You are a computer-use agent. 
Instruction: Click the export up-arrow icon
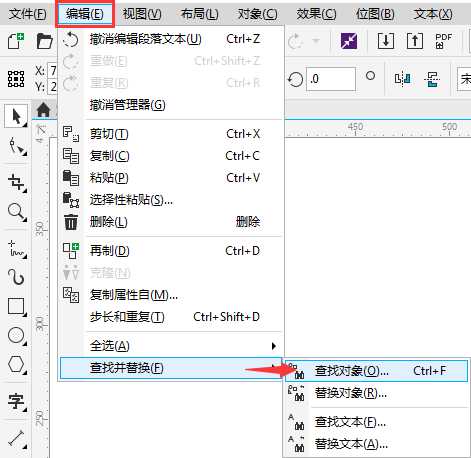(415, 41)
